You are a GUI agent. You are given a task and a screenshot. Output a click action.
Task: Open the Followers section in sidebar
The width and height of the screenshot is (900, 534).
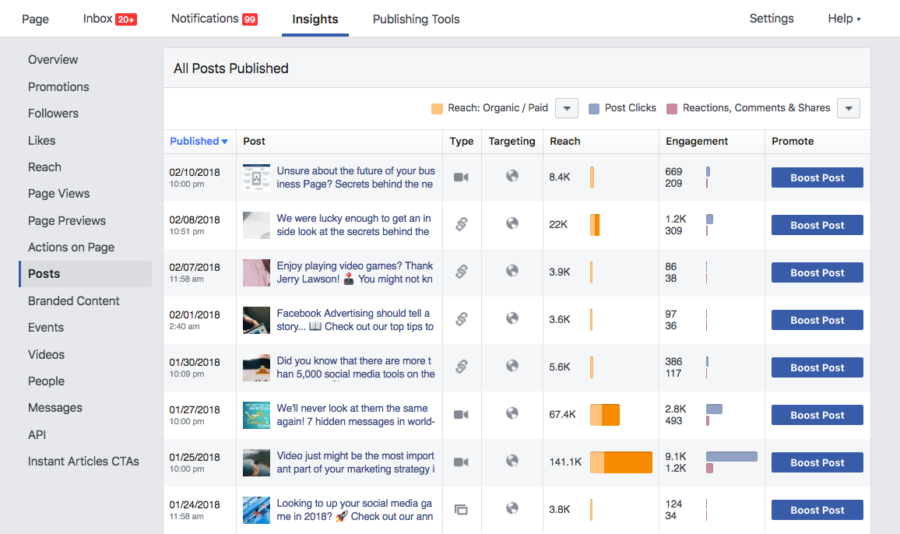(53, 113)
